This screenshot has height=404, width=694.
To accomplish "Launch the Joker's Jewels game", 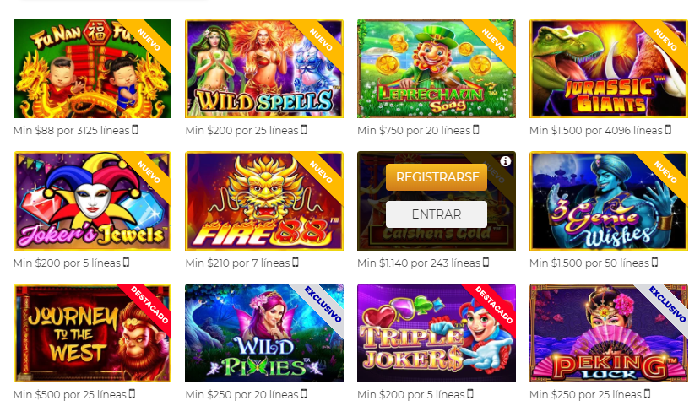I will (93, 201).
